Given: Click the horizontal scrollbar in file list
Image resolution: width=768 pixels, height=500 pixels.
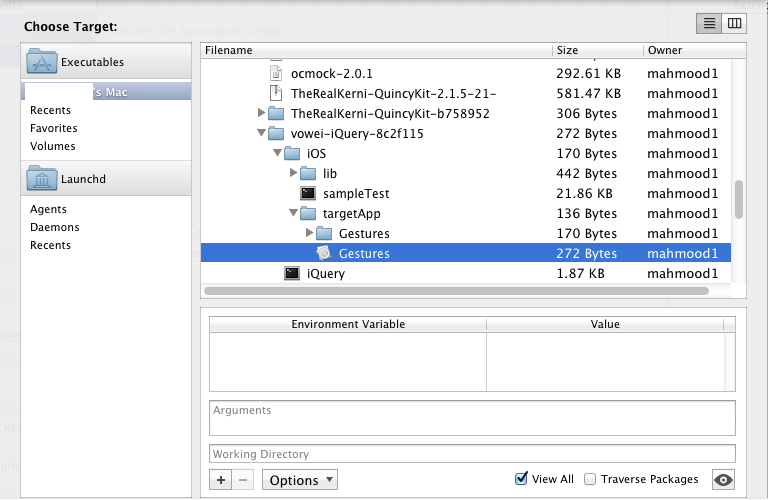Looking at the screenshot, I should (456, 291).
